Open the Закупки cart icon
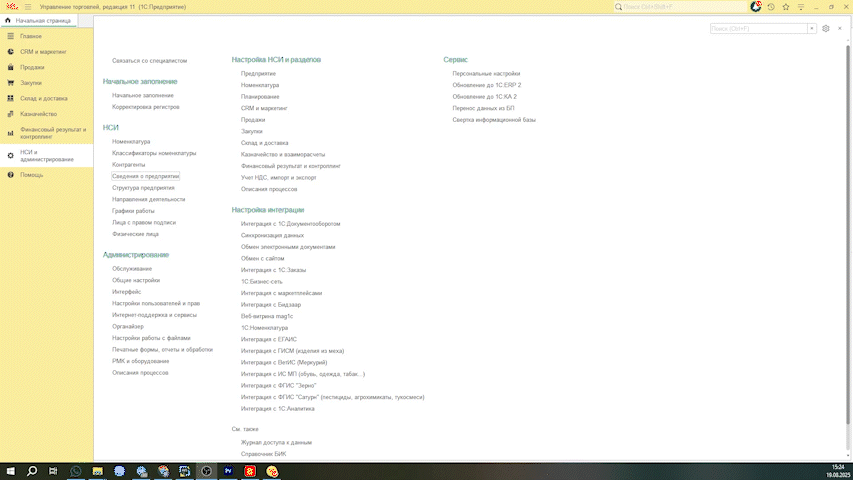The width and height of the screenshot is (854, 480). tap(10, 83)
